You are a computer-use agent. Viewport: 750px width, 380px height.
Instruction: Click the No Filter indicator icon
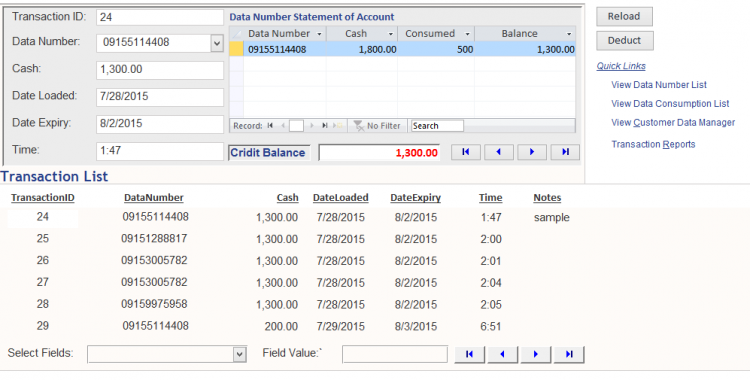click(x=358, y=126)
